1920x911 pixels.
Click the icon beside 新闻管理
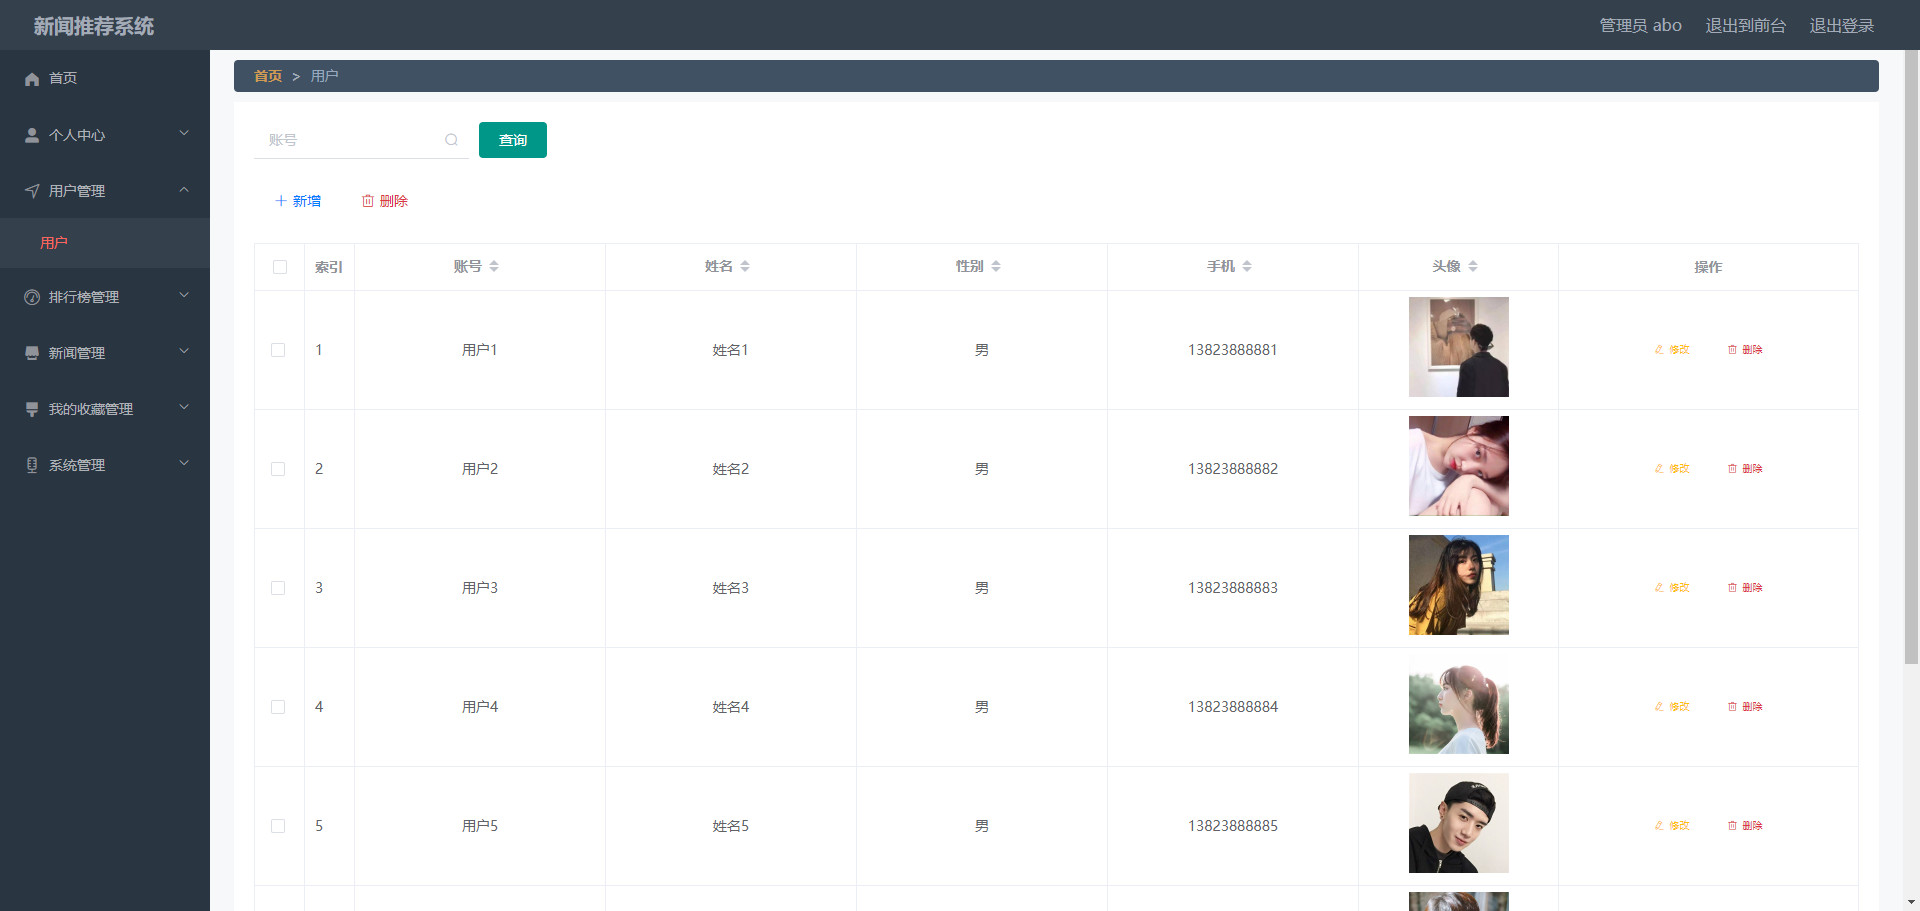point(32,353)
